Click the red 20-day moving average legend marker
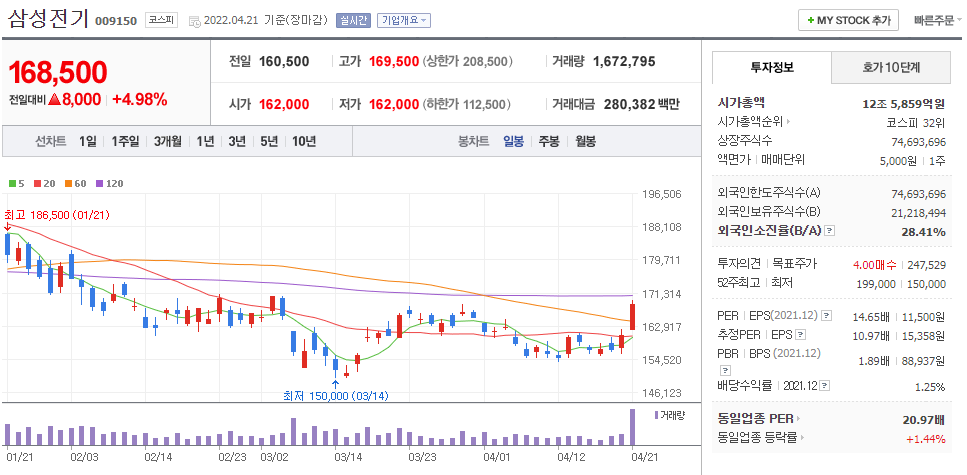This screenshot has width=967, height=475. pos(36,183)
